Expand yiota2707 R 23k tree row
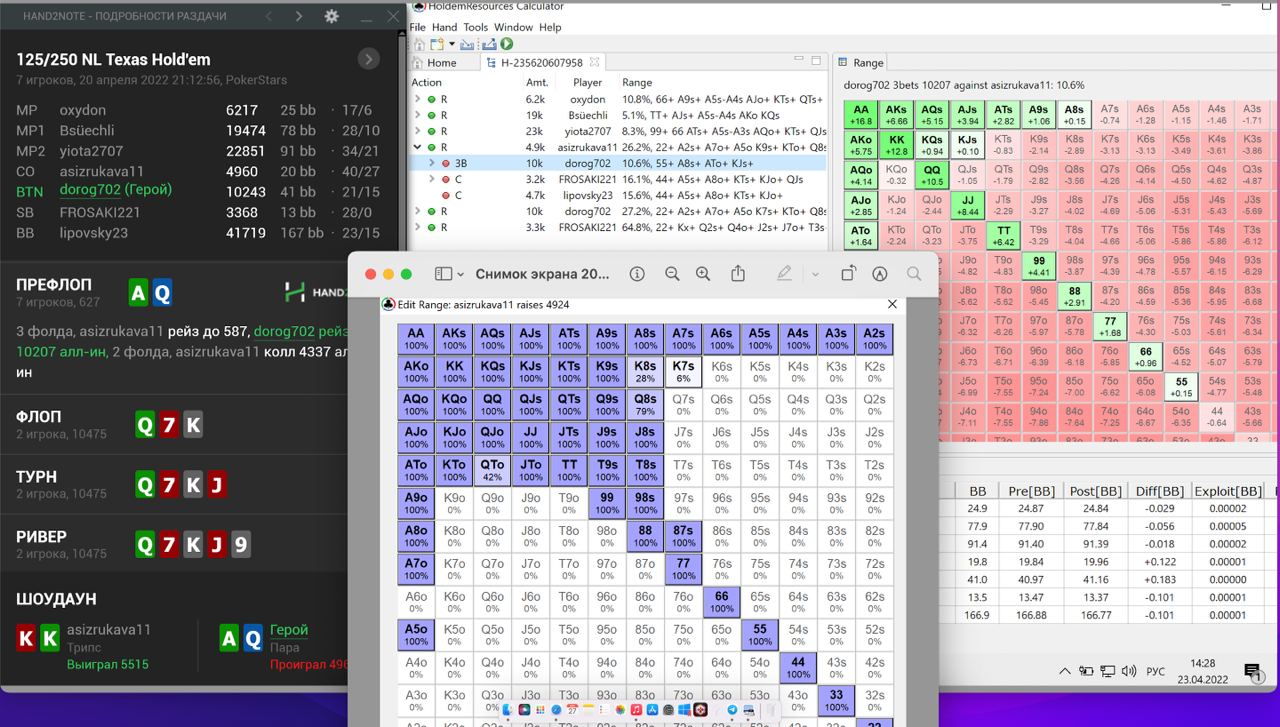 tap(418, 131)
